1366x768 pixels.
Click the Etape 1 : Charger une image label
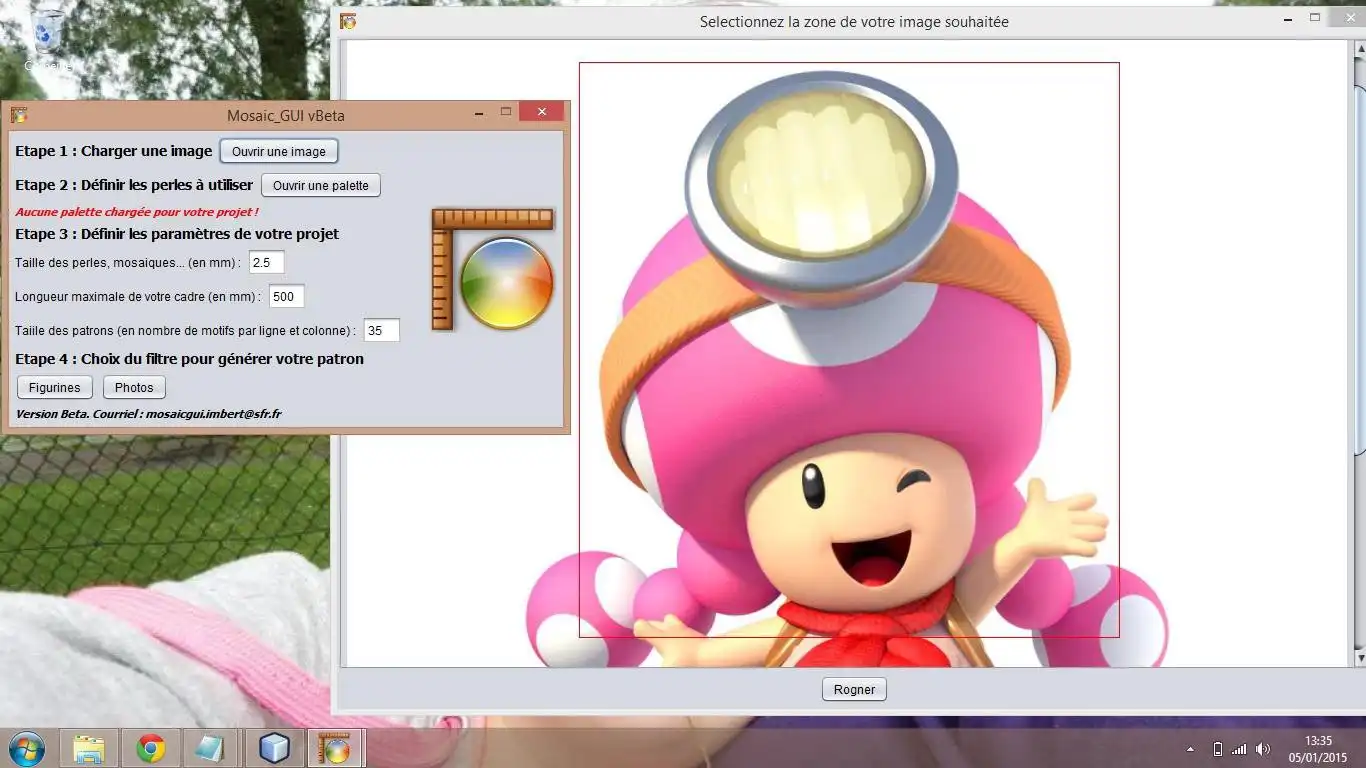click(x=113, y=151)
